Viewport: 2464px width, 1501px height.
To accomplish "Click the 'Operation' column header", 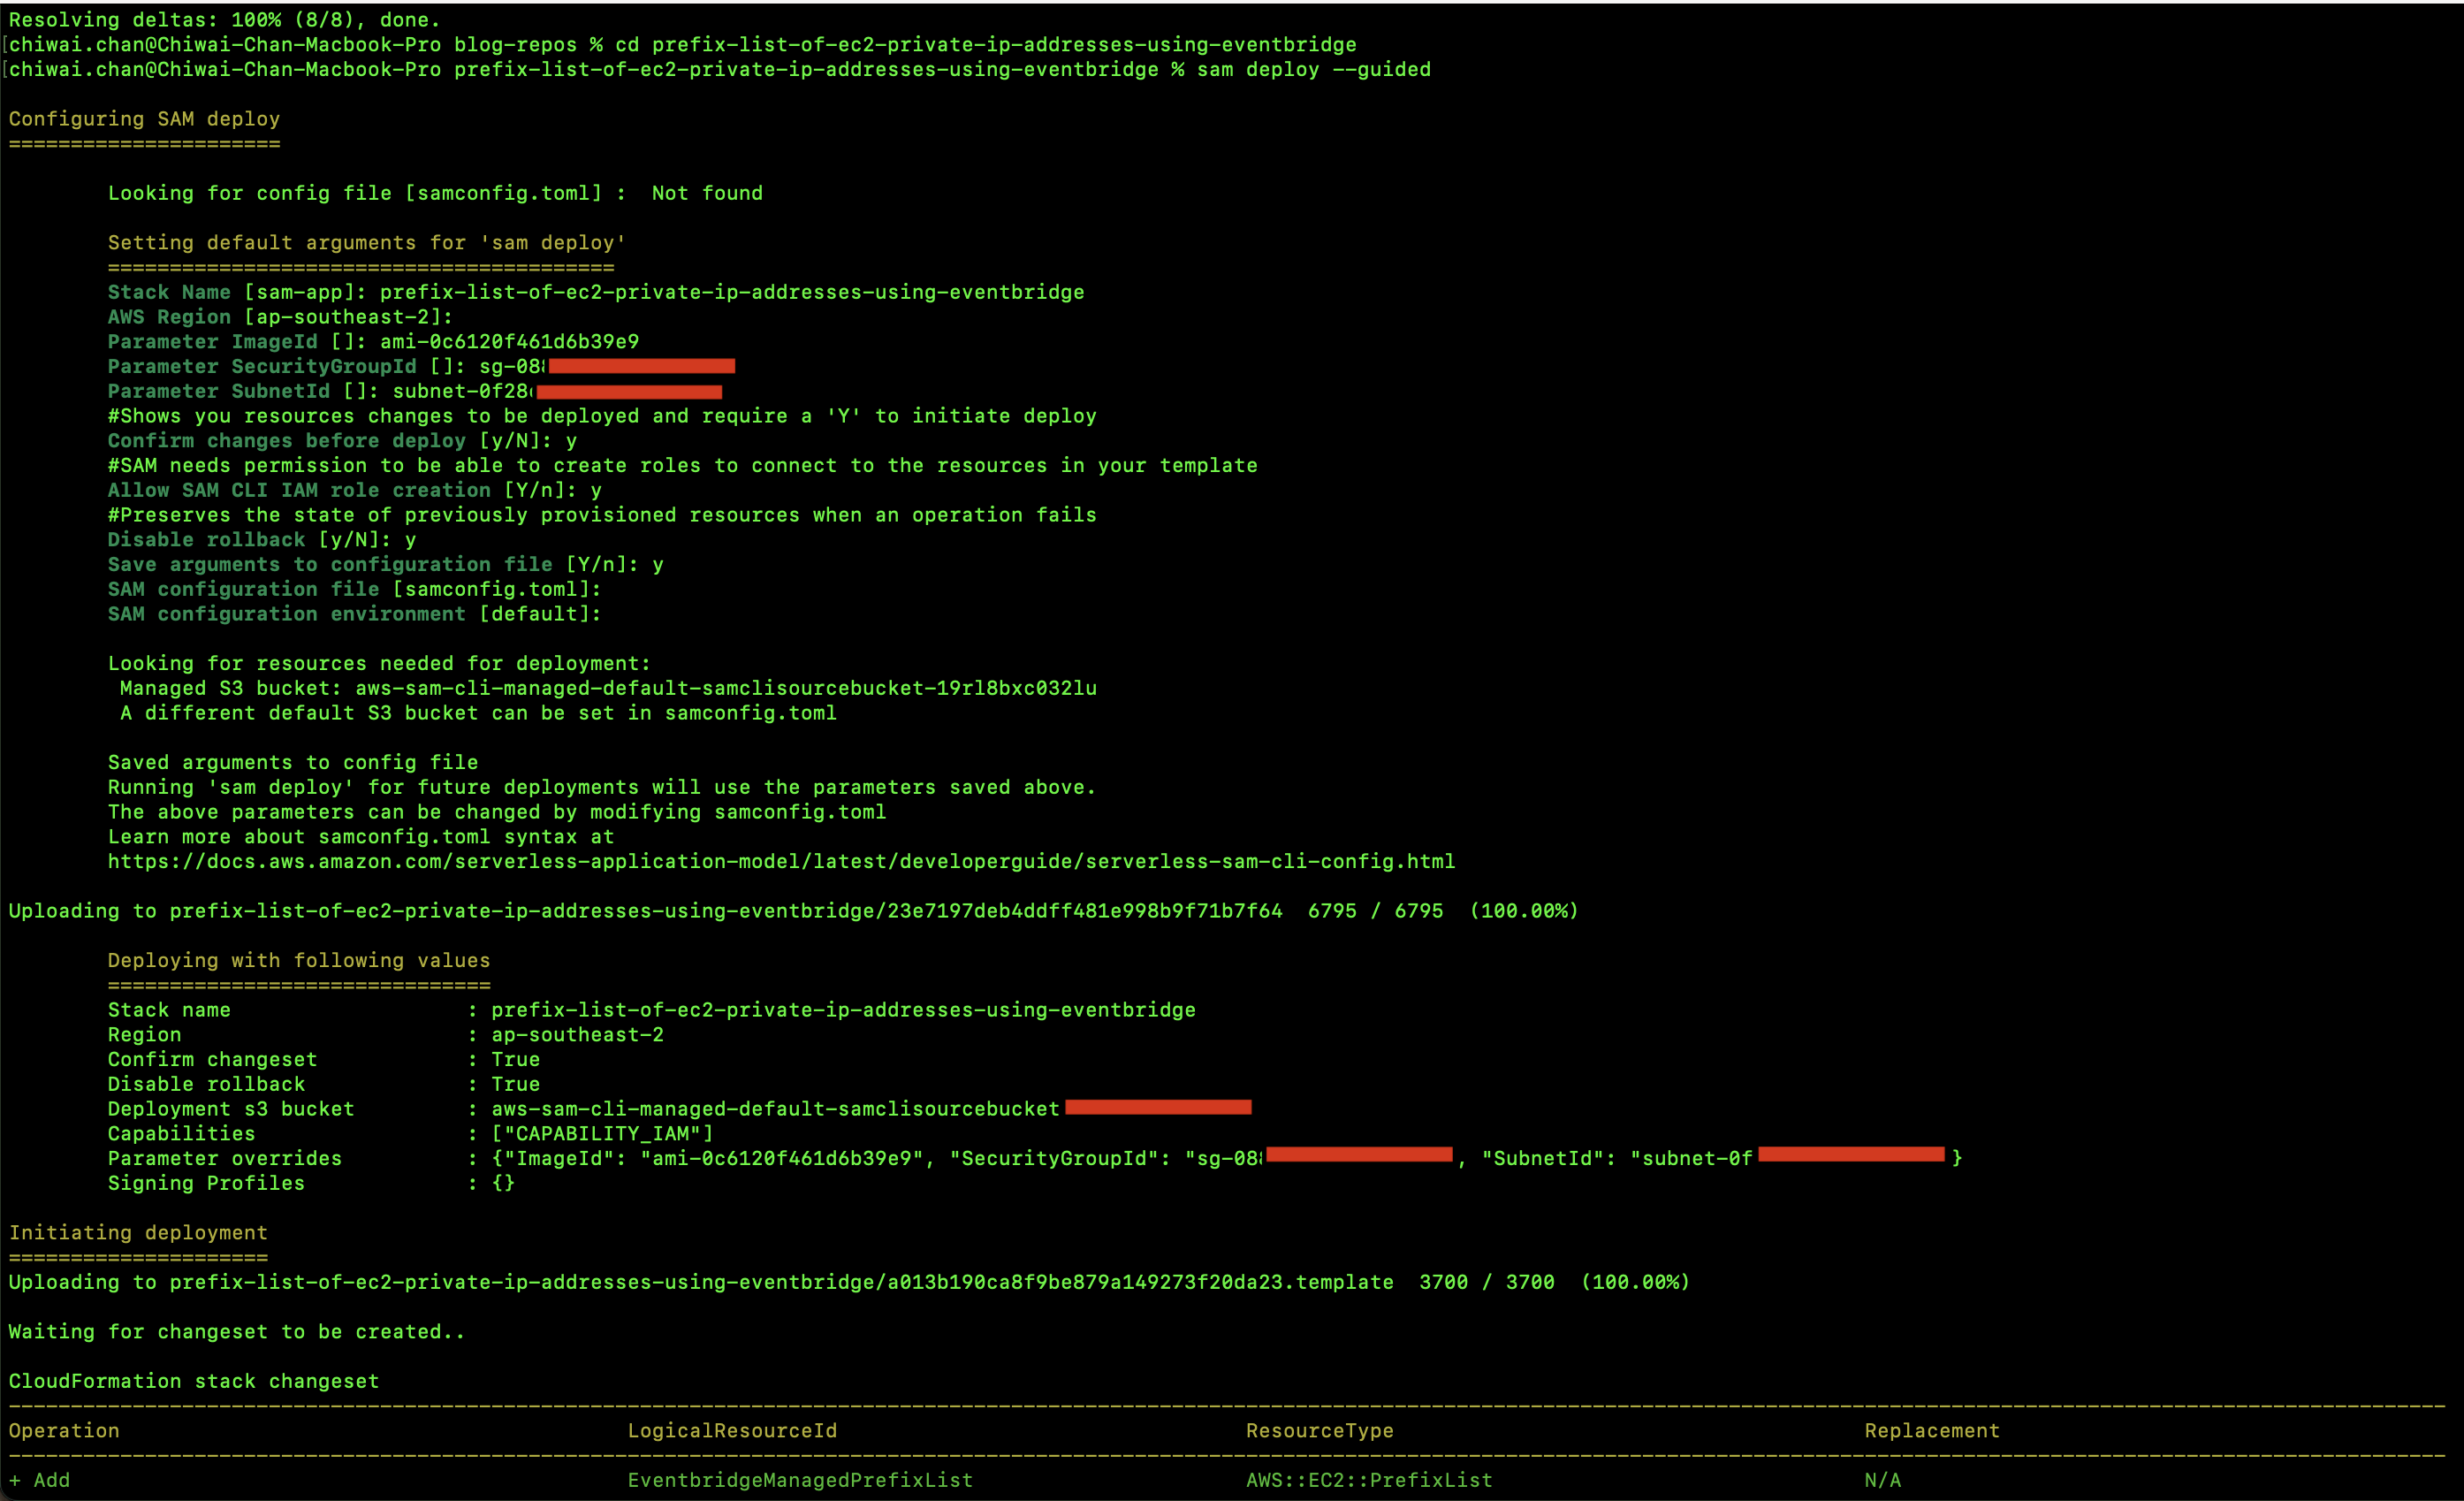I will click(64, 1431).
